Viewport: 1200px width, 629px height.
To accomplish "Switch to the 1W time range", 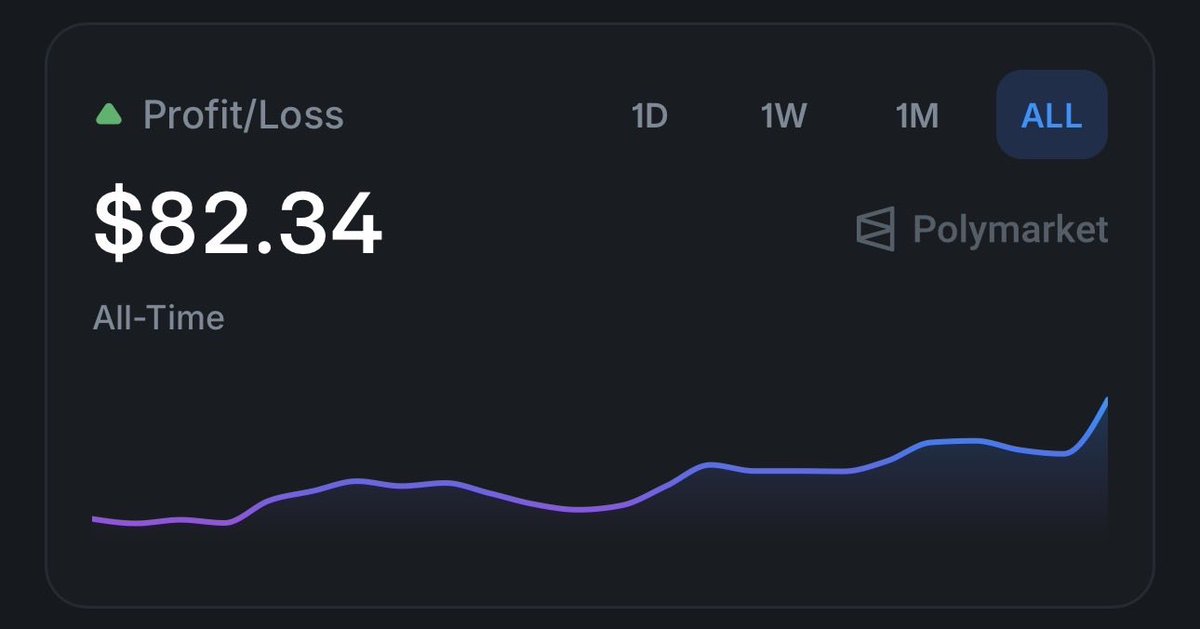I will (783, 116).
